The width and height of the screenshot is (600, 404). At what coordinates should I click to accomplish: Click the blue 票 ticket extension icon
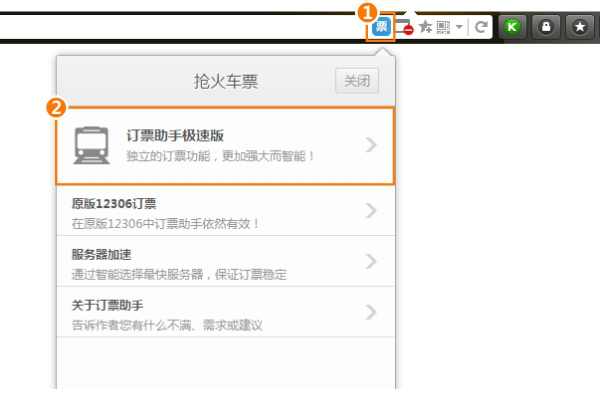tap(381, 27)
